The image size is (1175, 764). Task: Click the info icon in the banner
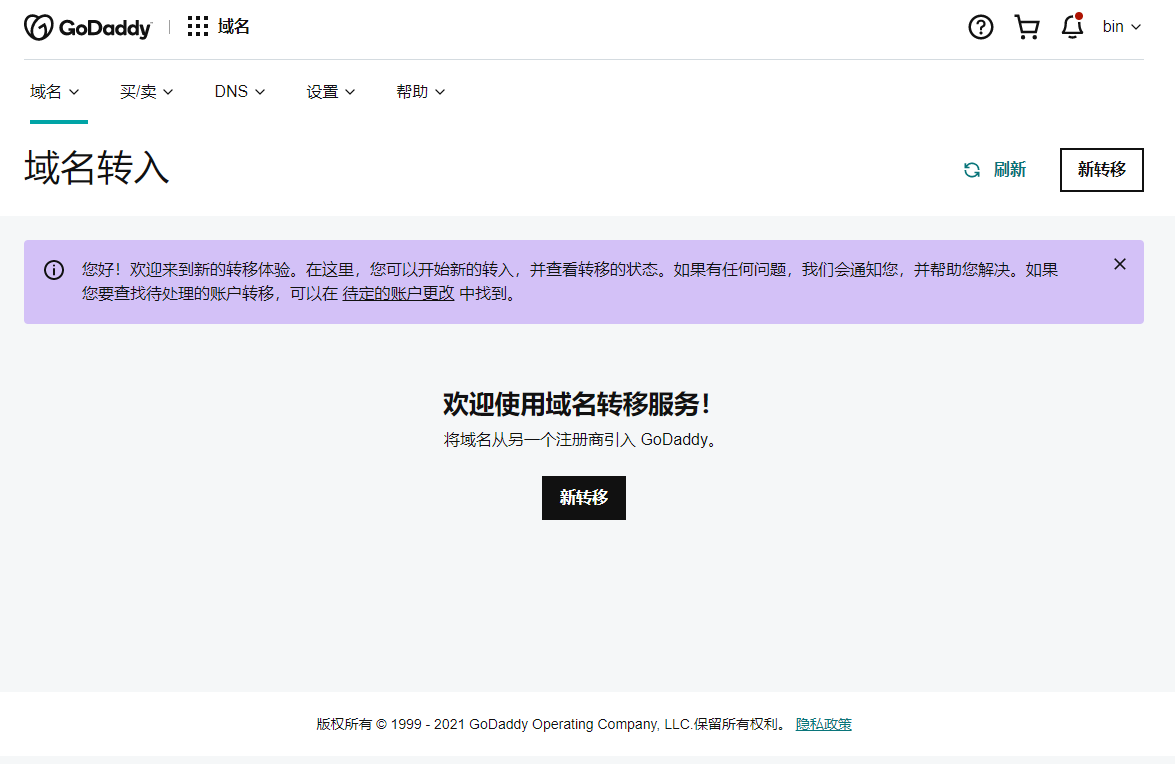pyautogui.click(x=54, y=270)
